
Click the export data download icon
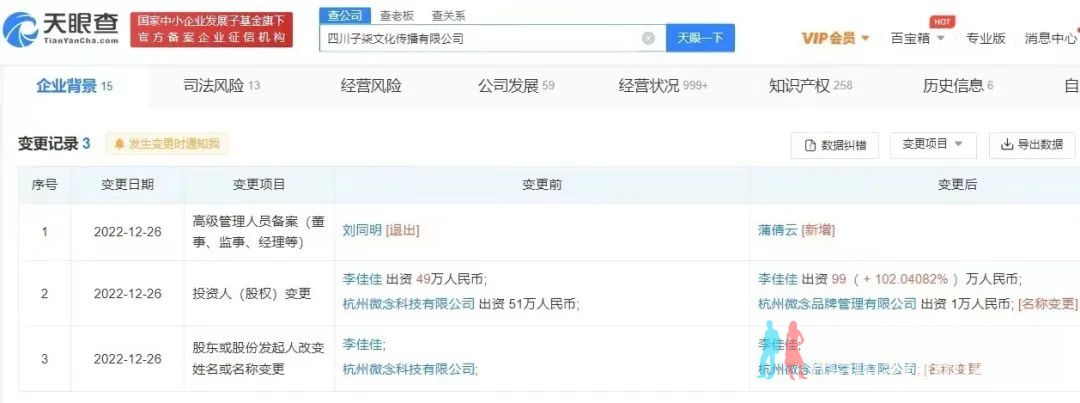pyautogui.click(x=1007, y=145)
